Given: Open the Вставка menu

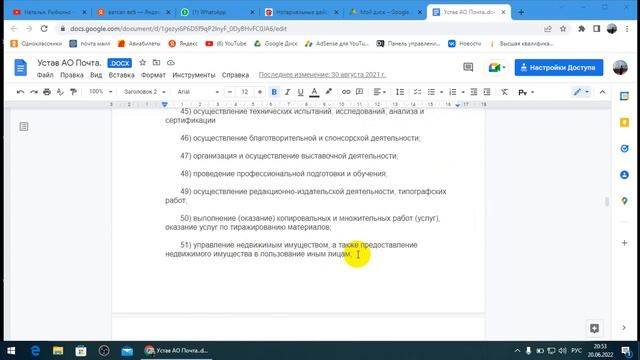Looking at the screenshot, I should 122,75.
